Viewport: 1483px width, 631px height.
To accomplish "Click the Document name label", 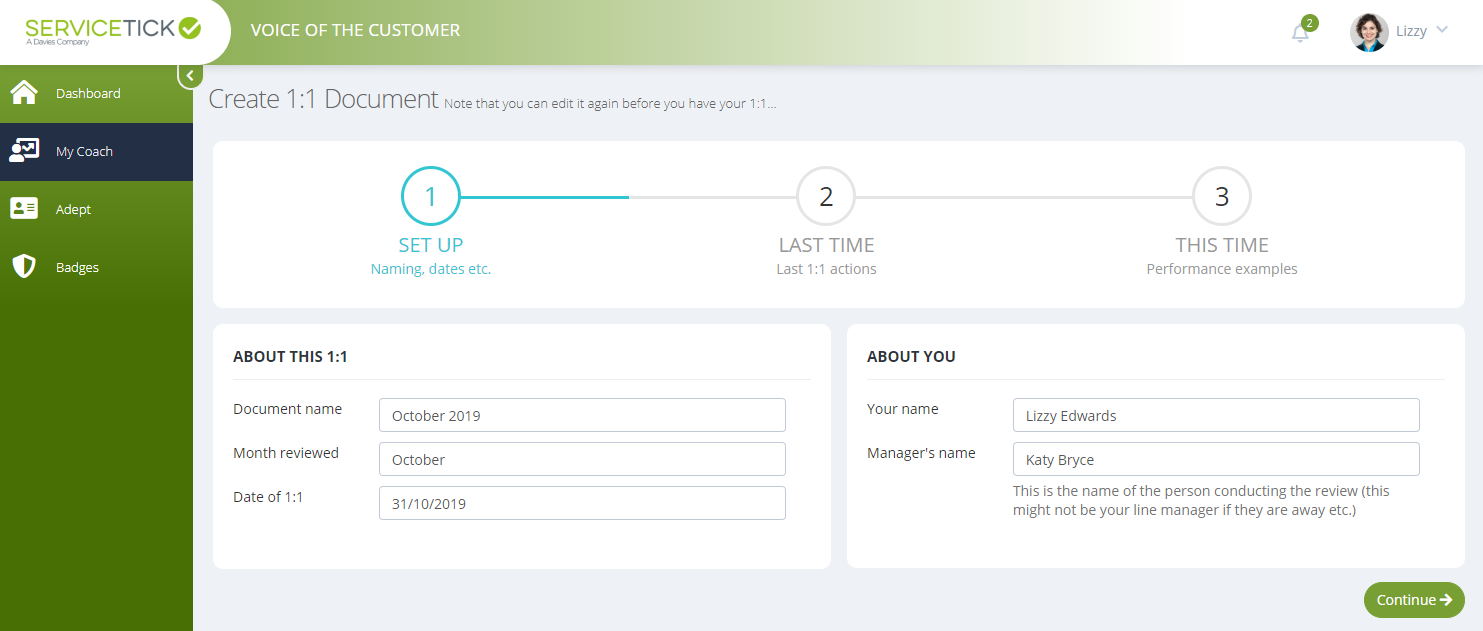I will (x=287, y=409).
